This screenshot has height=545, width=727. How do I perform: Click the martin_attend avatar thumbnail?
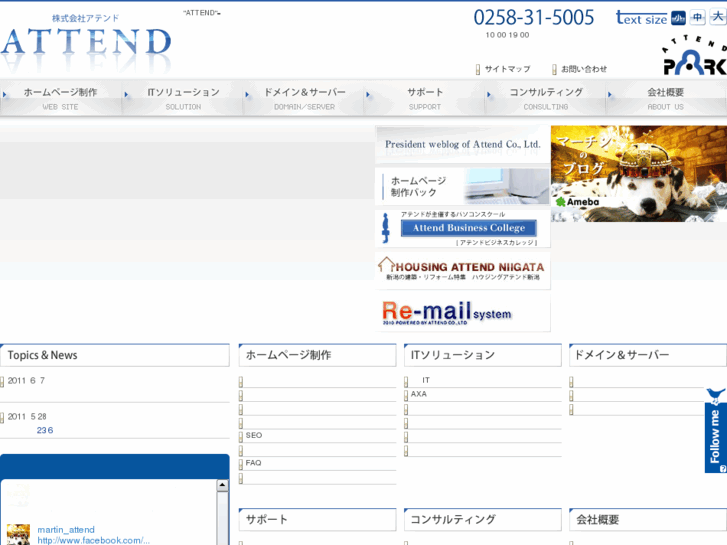pos(19,534)
